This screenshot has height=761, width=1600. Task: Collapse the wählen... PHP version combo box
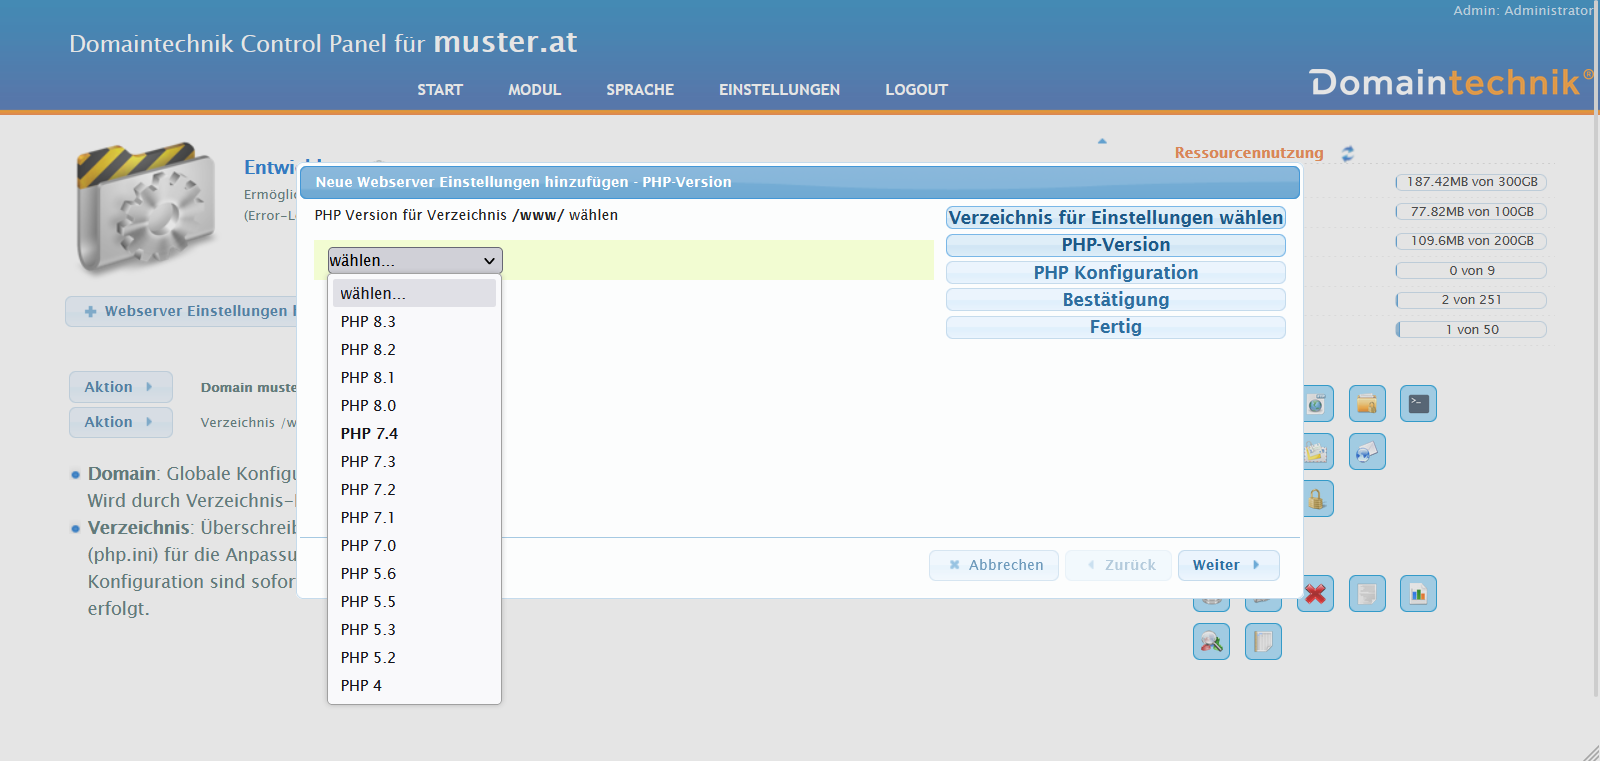(414, 261)
